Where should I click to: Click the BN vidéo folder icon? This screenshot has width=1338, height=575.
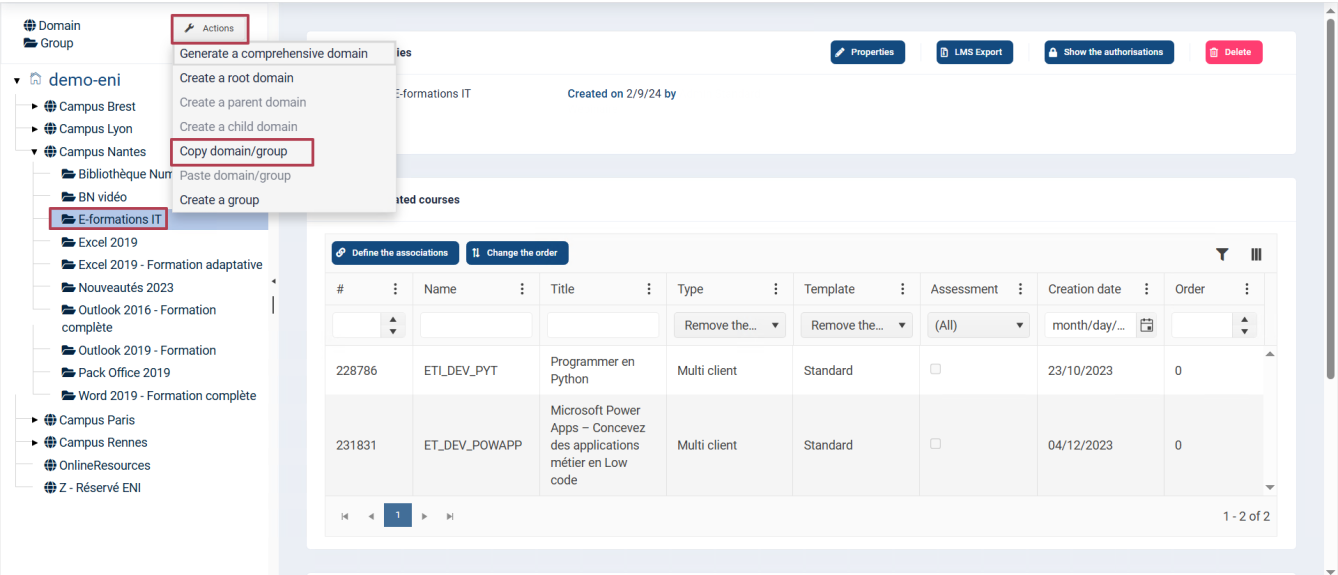[x=69, y=197]
